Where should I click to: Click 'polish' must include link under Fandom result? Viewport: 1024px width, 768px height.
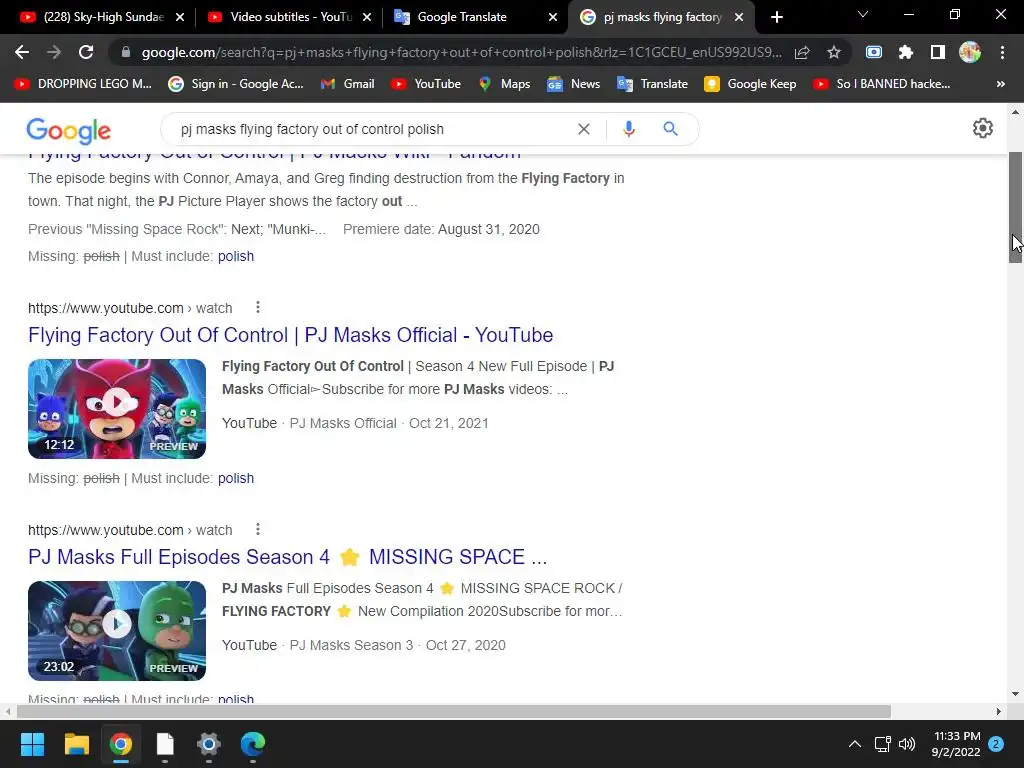tap(236, 256)
